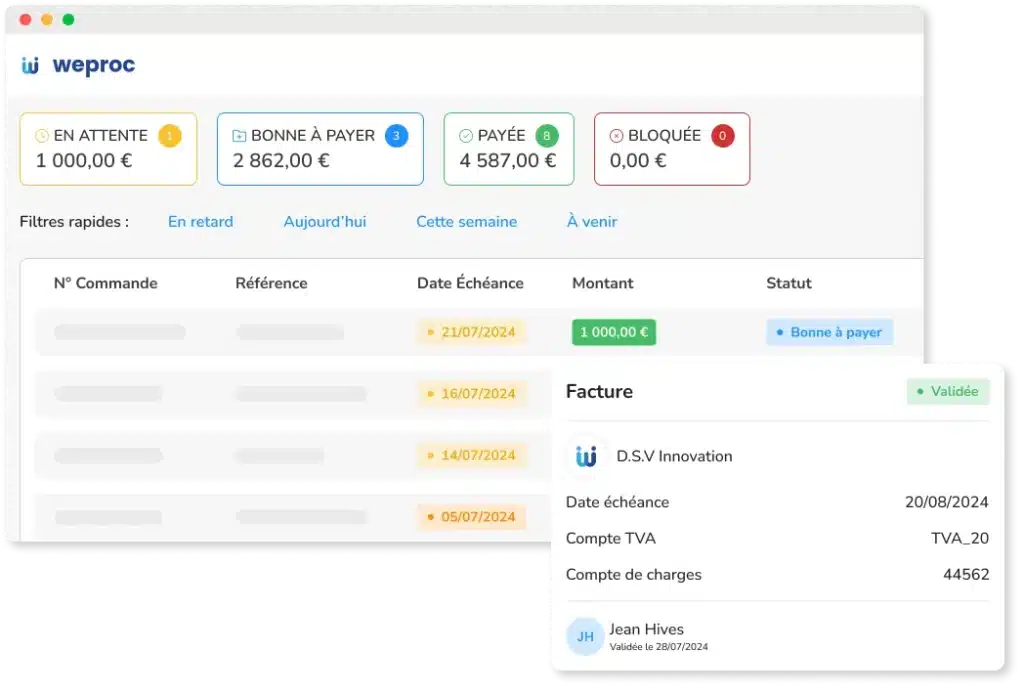Click the weproc logo icon
Screen dimensions: 1024x695
(30, 66)
